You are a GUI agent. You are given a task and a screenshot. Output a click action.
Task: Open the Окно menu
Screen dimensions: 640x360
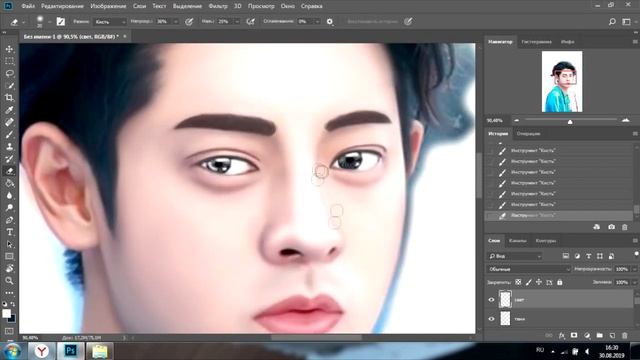tap(287, 6)
